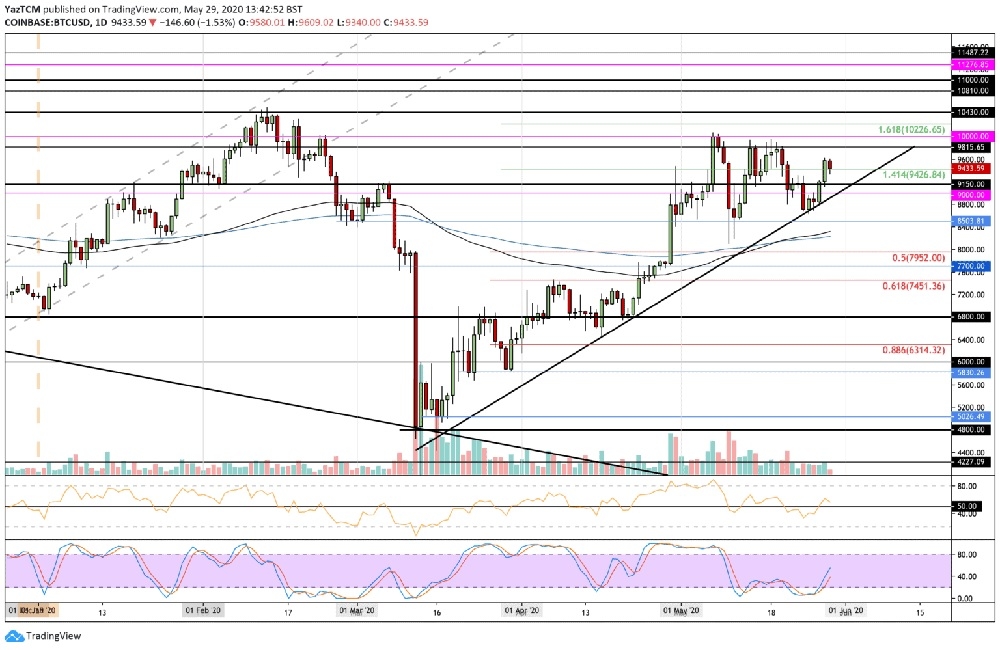Click the TradingView brand name text
The height and width of the screenshot is (650, 1000).
54,636
